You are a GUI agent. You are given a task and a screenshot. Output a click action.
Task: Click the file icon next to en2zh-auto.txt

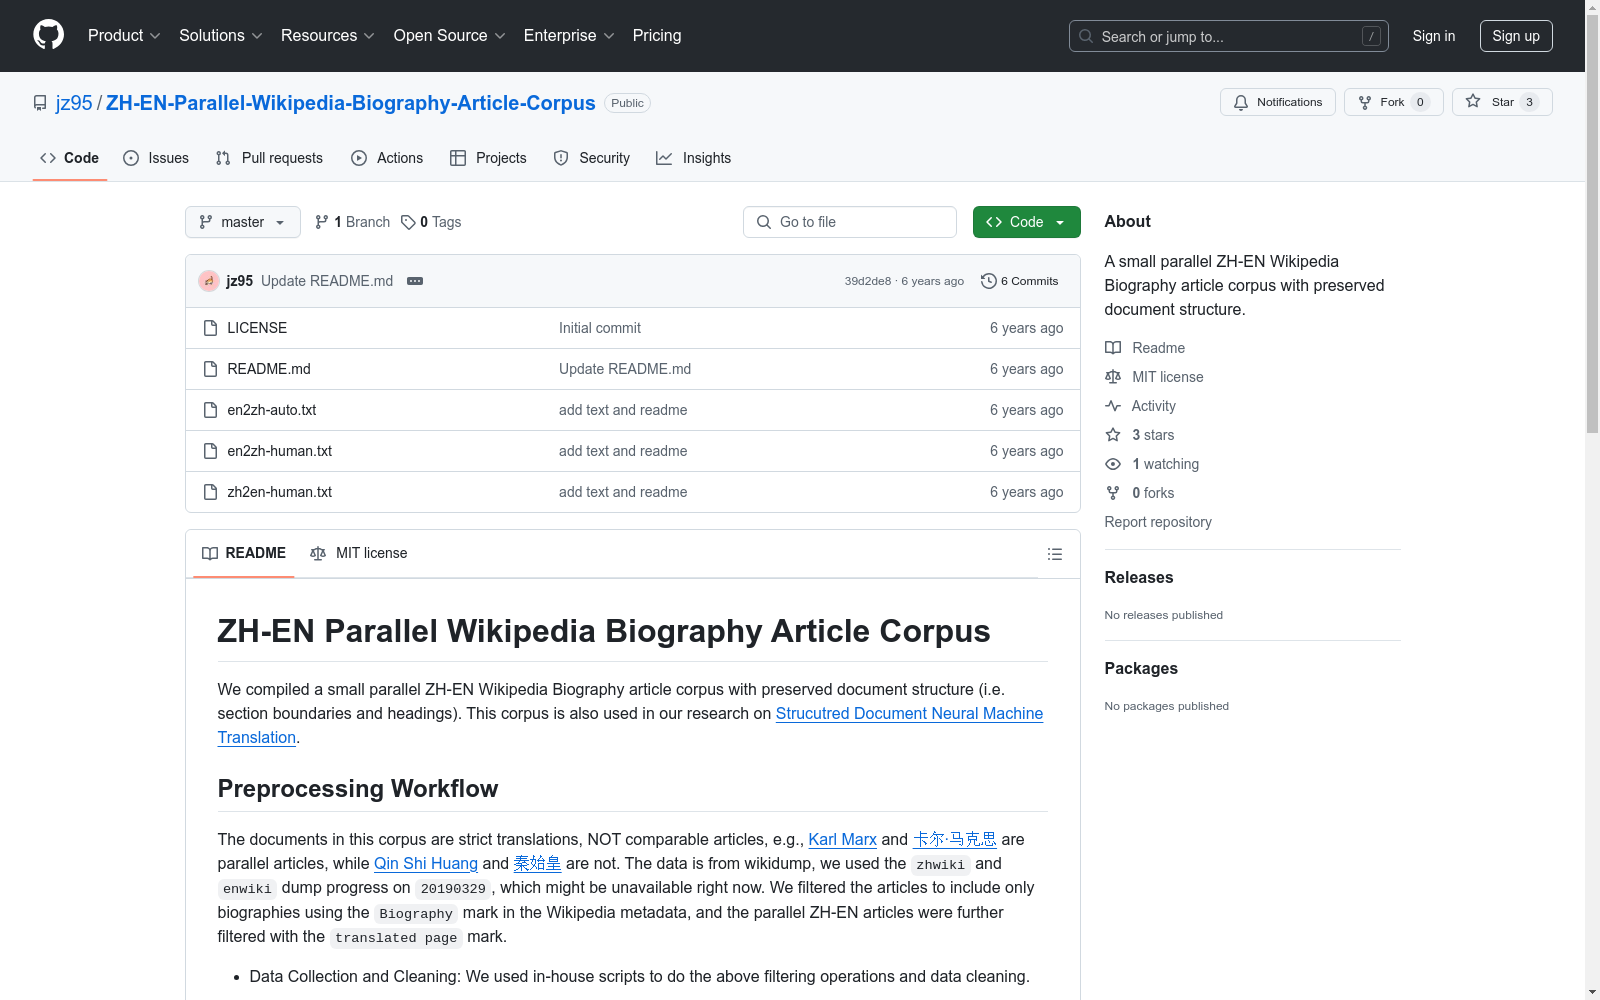[210, 410]
